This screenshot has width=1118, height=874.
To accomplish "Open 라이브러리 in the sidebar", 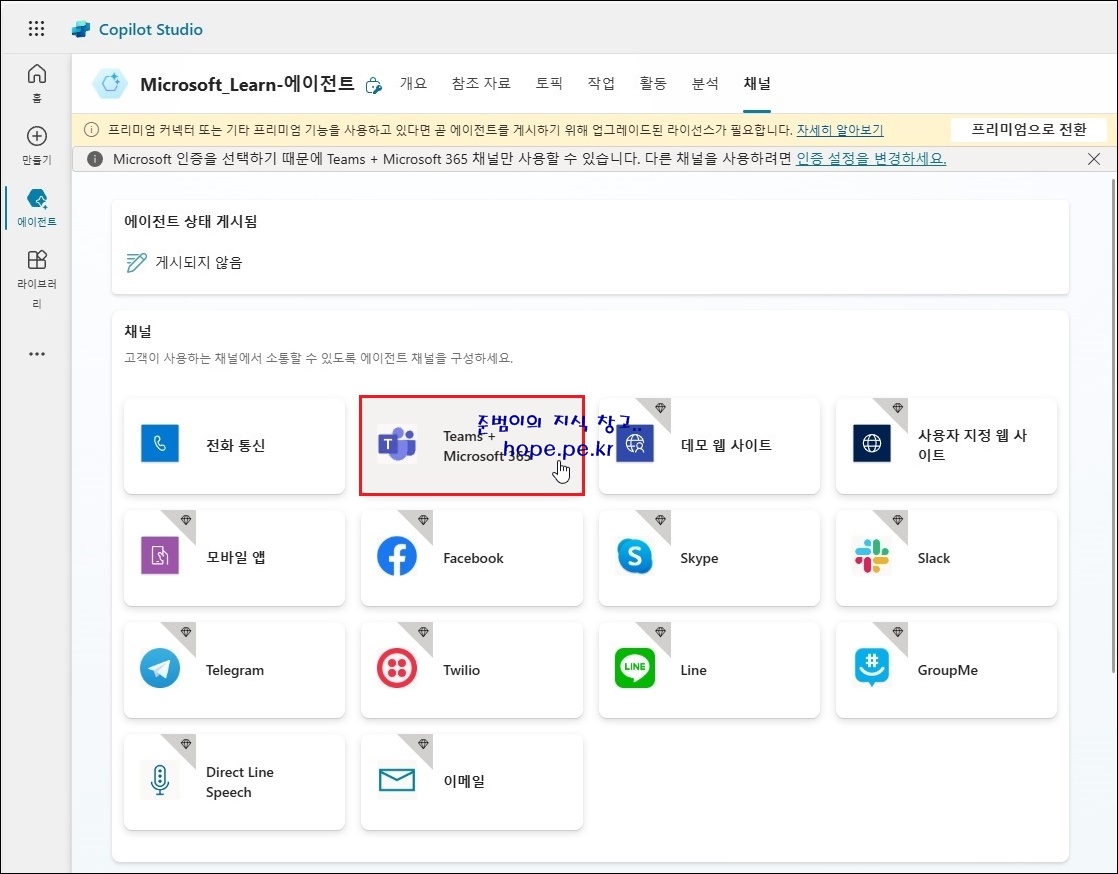I will tap(36, 279).
